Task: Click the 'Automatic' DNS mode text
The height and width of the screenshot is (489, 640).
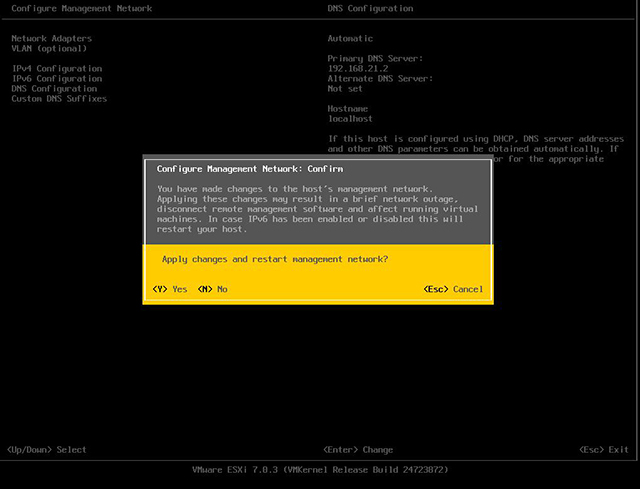Action: pos(350,38)
